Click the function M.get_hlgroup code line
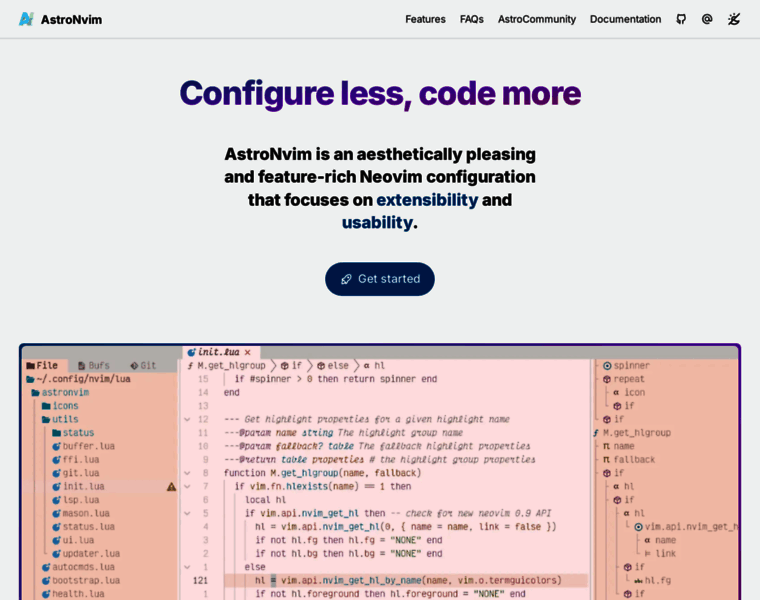The image size is (760, 600). [x=322, y=473]
